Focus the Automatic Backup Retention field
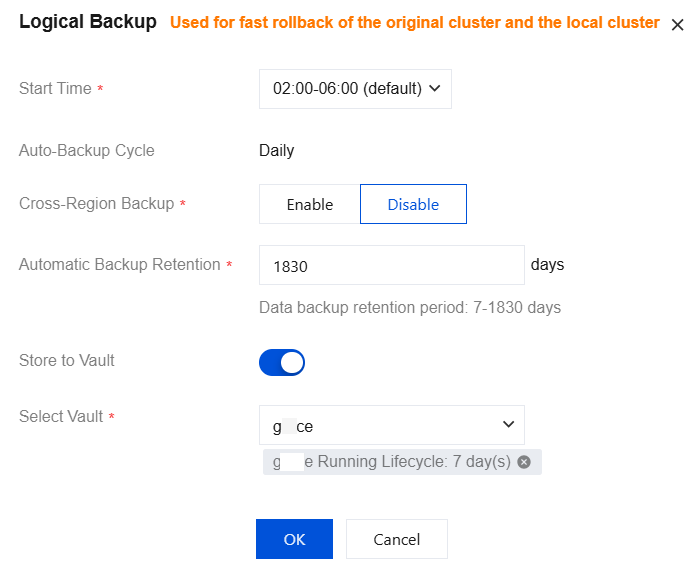Screen dimensions: 699x572 coord(391,265)
